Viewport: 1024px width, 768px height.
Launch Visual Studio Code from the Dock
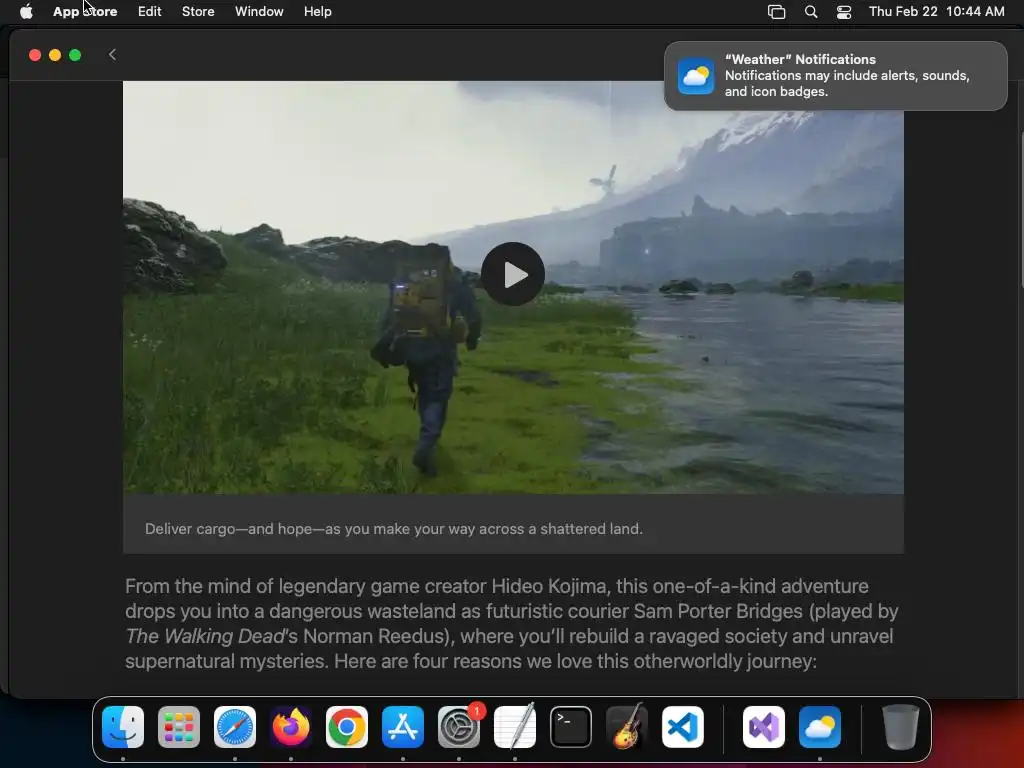point(683,727)
